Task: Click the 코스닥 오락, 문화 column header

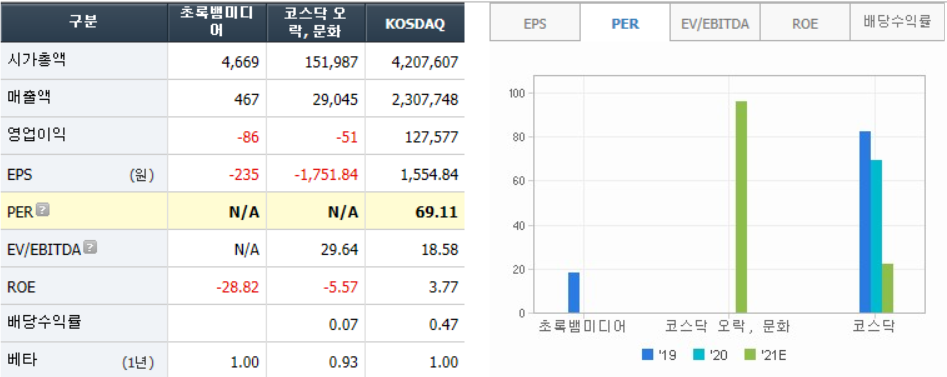Action: tap(316, 22)
